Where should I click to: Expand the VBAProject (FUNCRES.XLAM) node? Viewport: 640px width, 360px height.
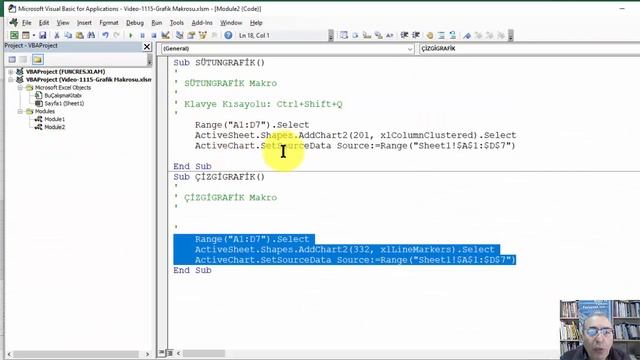coord(11,72)
